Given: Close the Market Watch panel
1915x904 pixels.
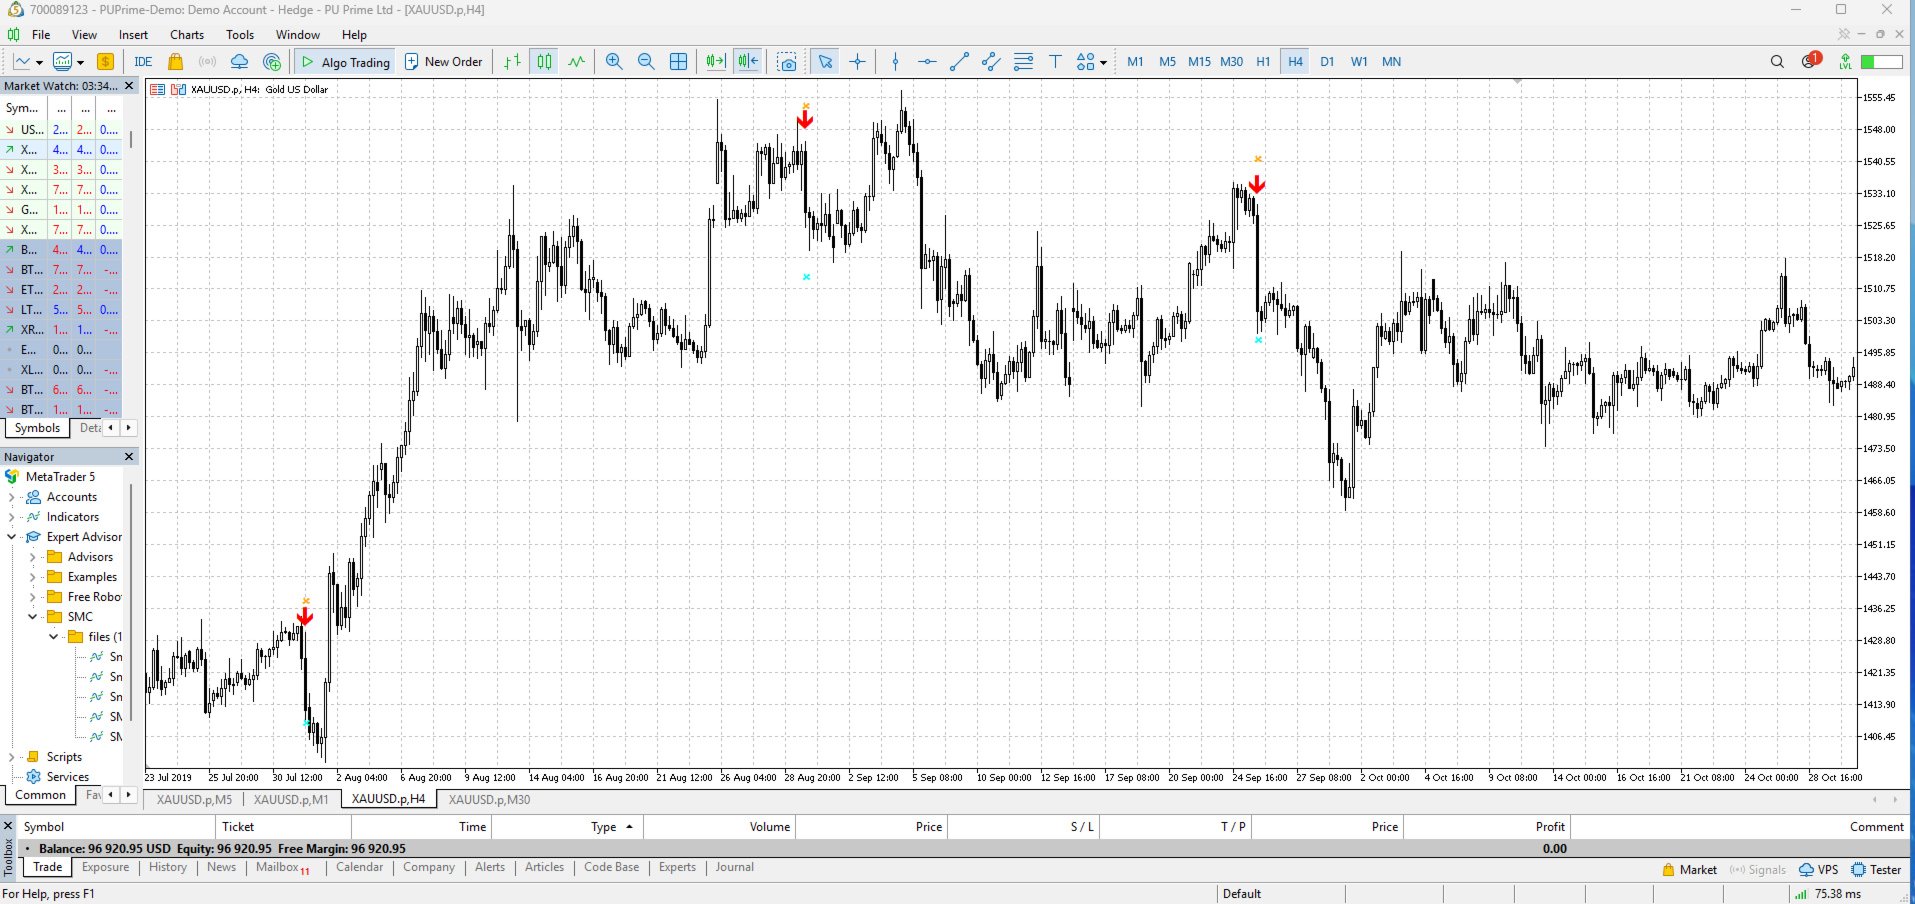Looking at the screenshot, I should click(129, 86).
